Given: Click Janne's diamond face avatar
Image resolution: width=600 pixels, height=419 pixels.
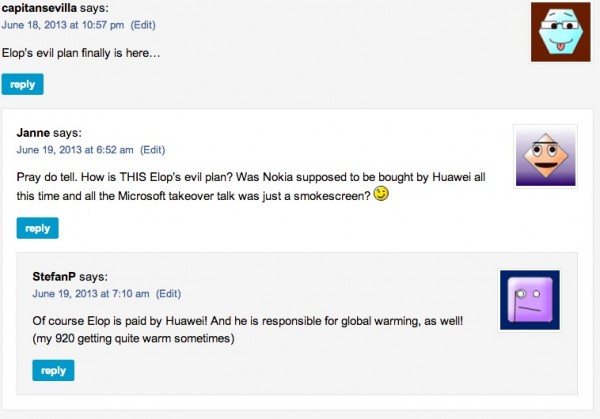Looking at the screenshot, I should click(x=545, y=157).
